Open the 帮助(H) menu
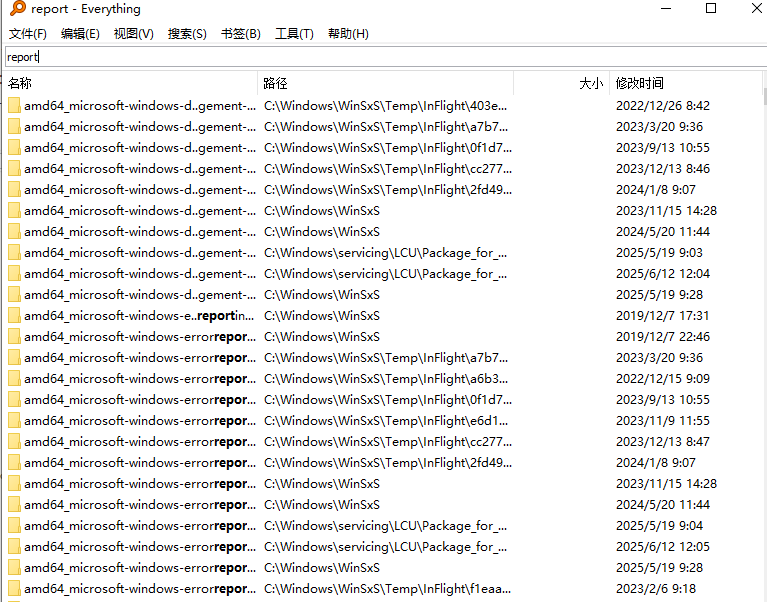The height and width of the screenshot is (602, 767). (348, 34)
